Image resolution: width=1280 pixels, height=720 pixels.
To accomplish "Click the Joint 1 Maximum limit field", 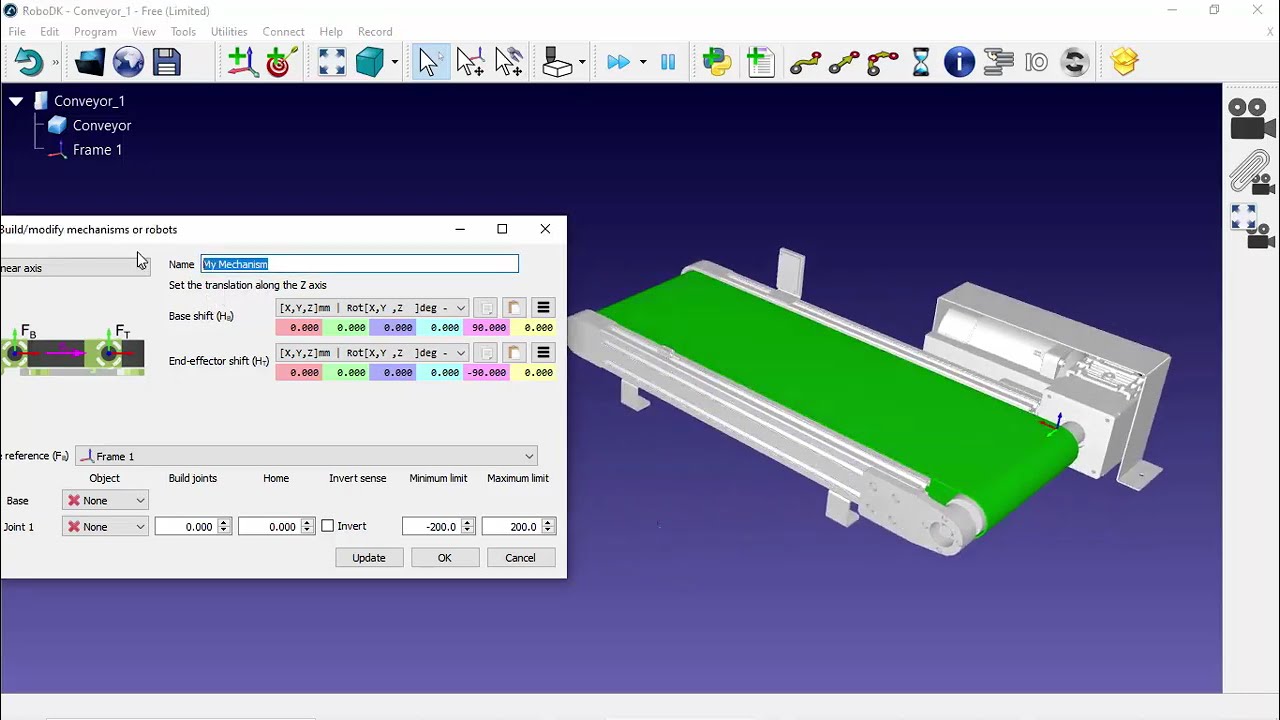I will coord(511,527).
